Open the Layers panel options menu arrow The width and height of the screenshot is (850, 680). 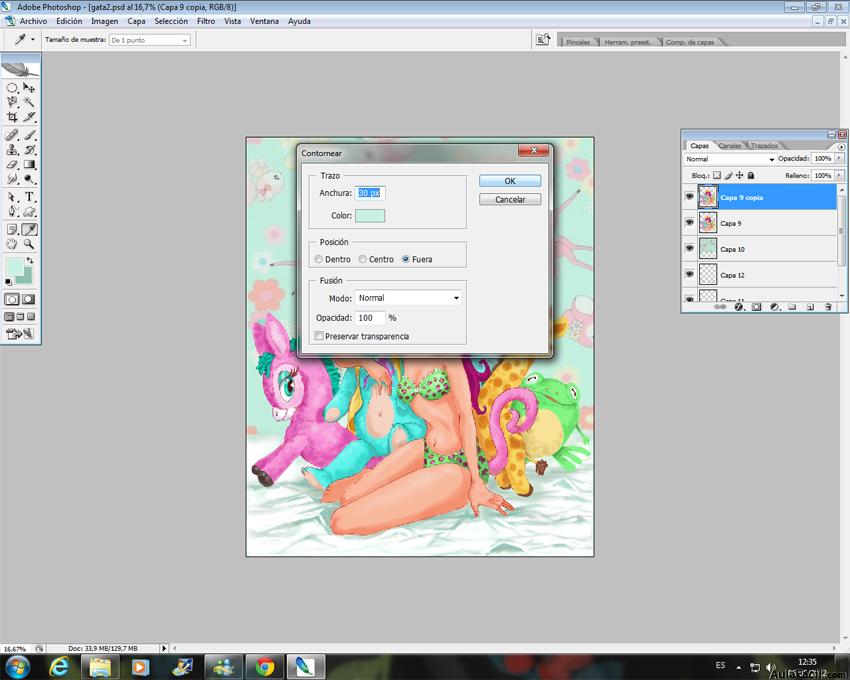(841, 146)
